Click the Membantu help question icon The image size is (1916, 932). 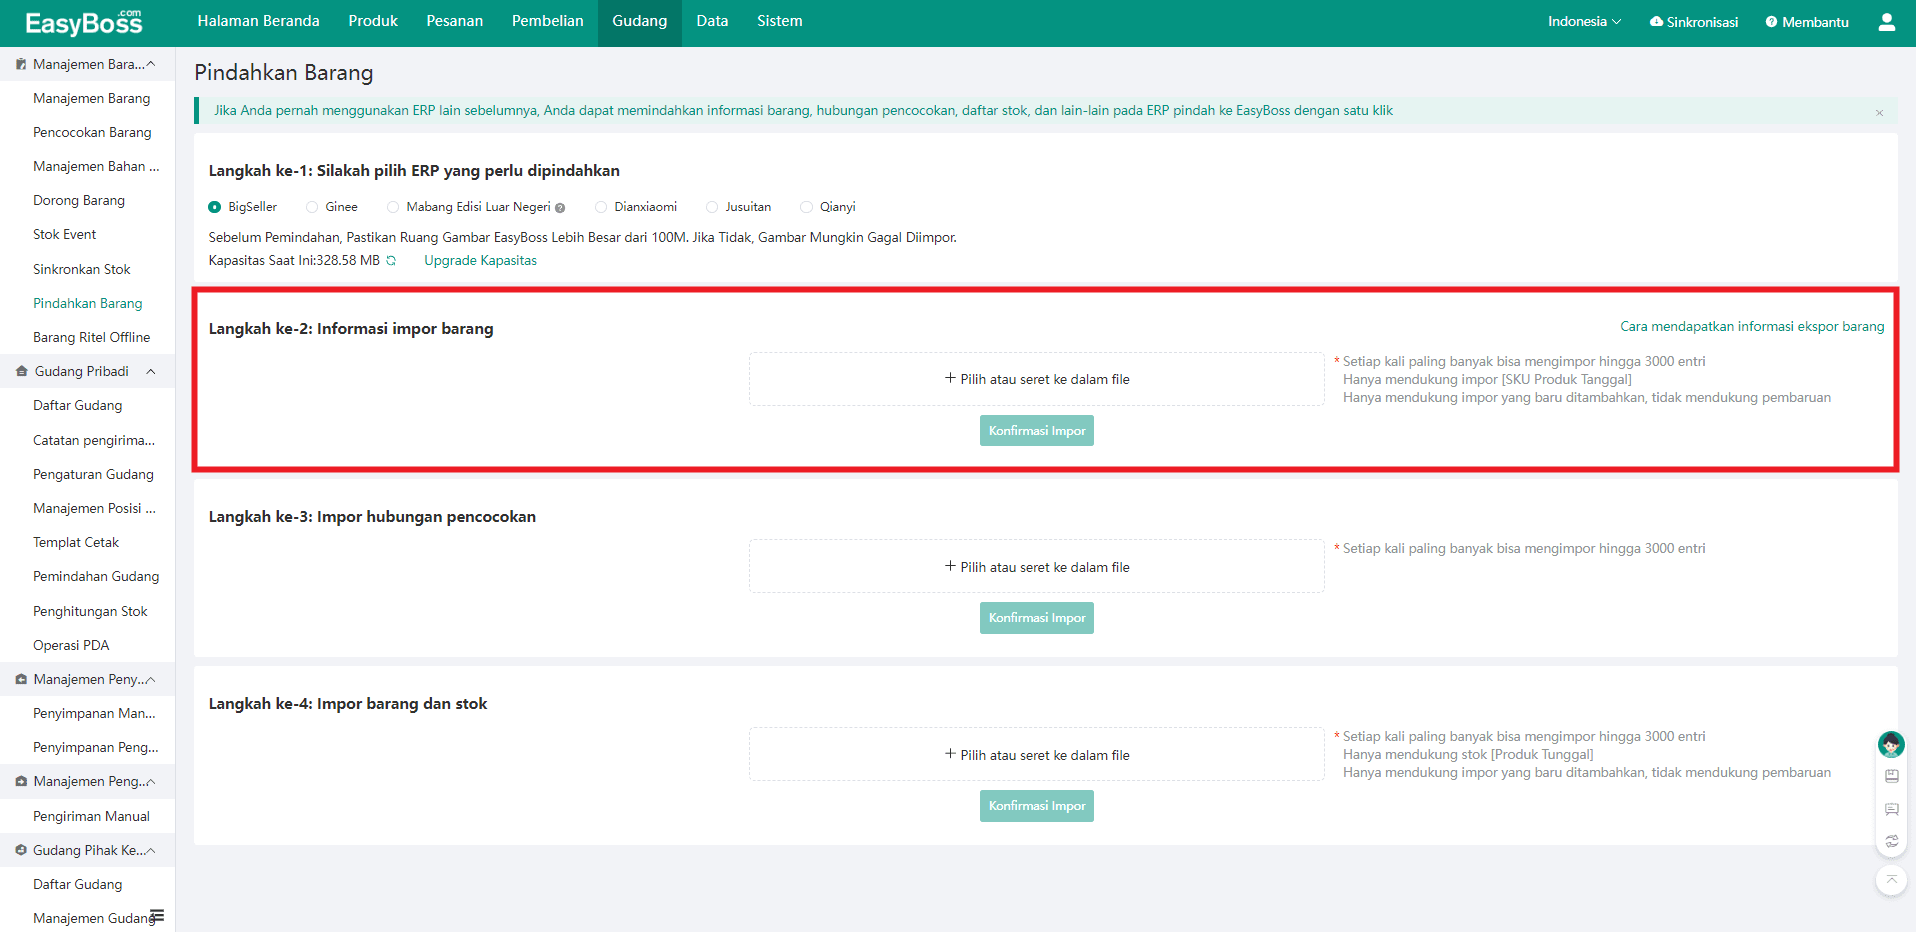coord(1771,22)
